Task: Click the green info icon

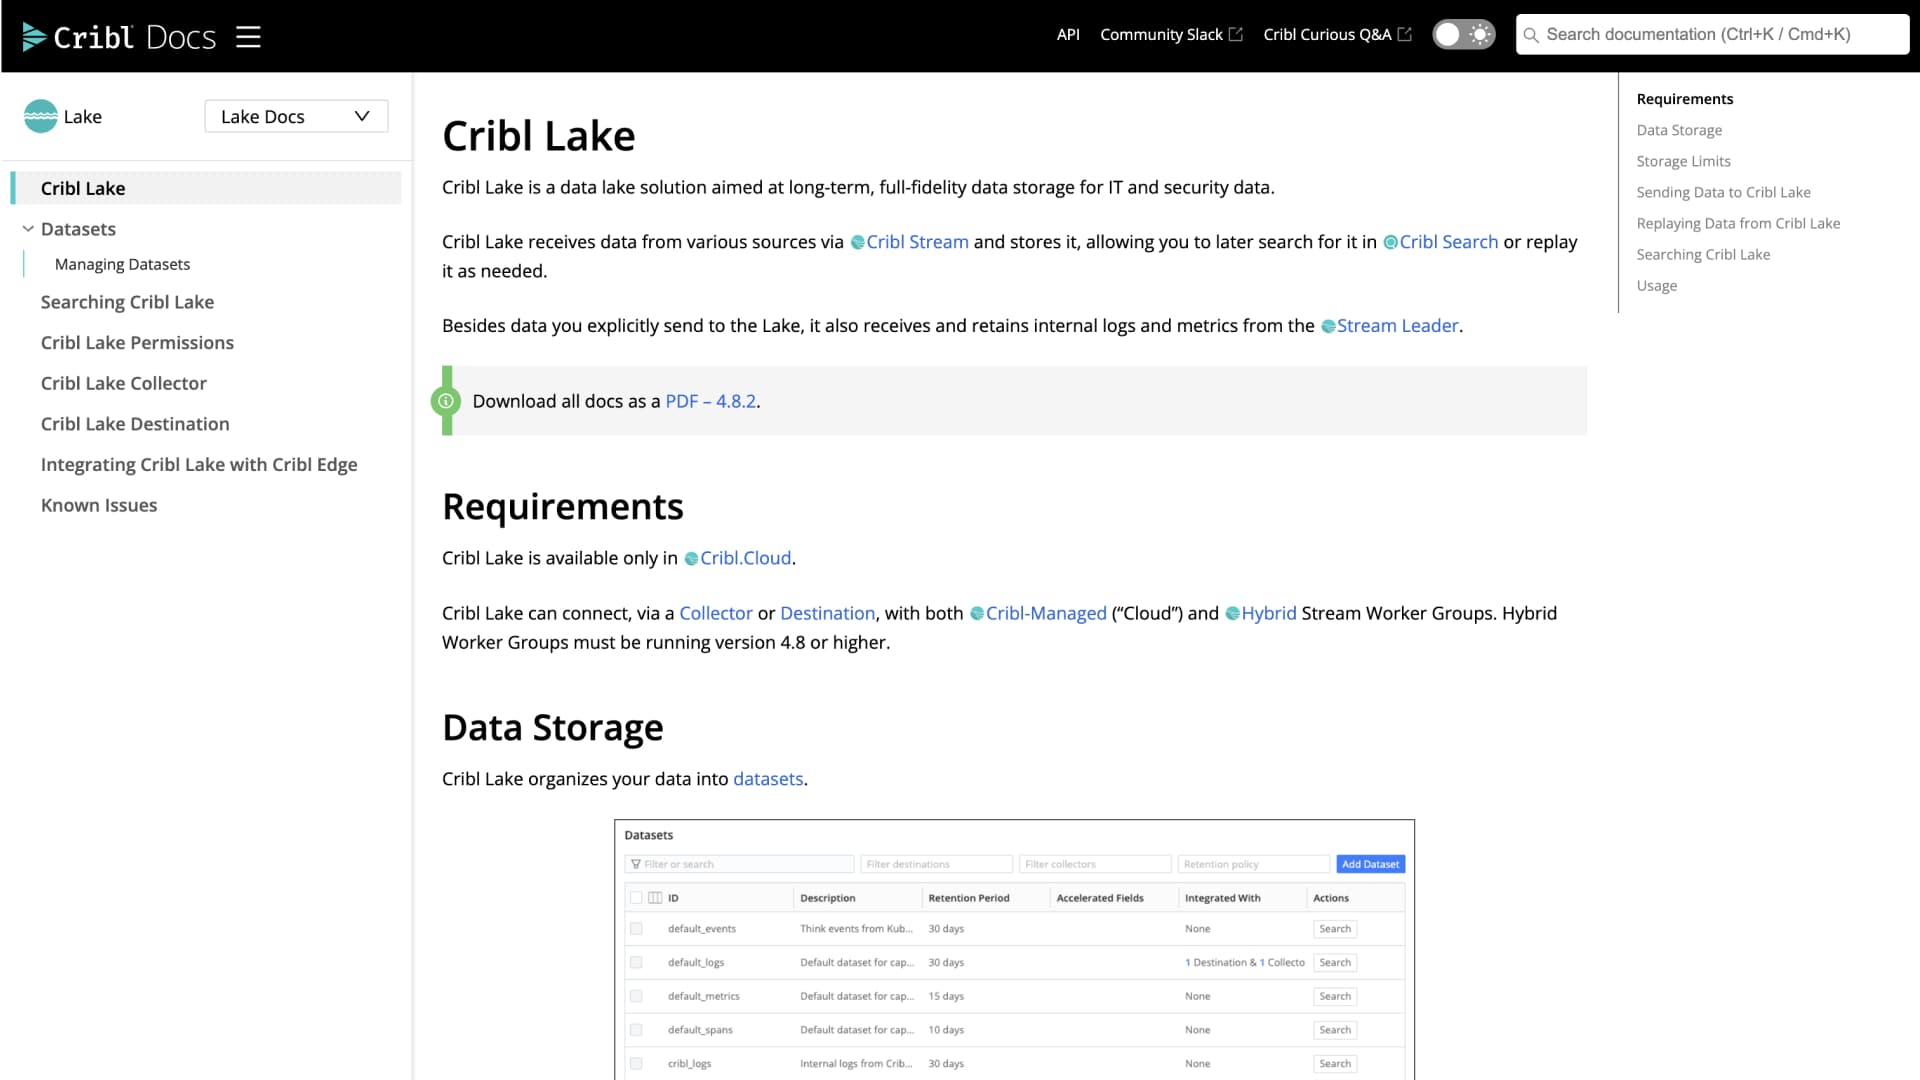Action: [x=445, y=401]
